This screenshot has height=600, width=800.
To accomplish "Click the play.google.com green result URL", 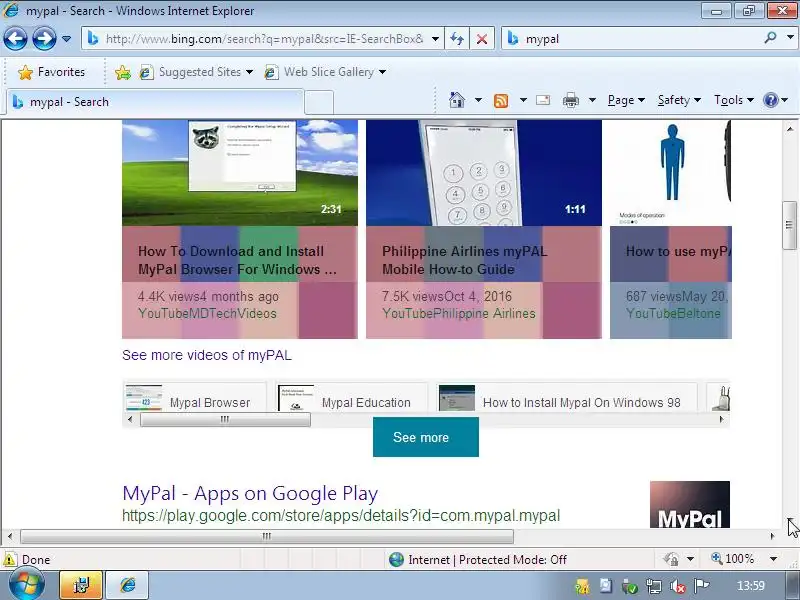I will pyautogui.click(x=341, y=515).
